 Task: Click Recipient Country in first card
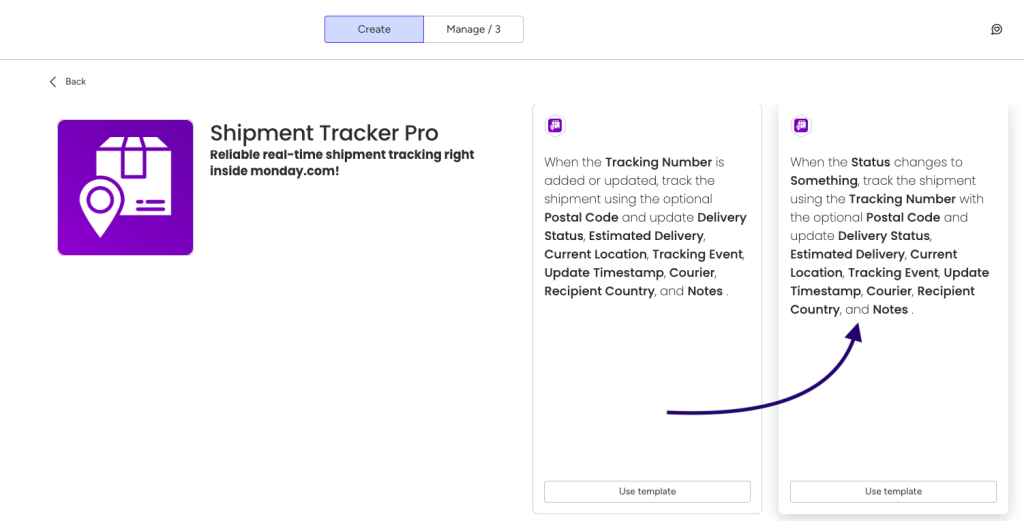(x=599, y=291)
